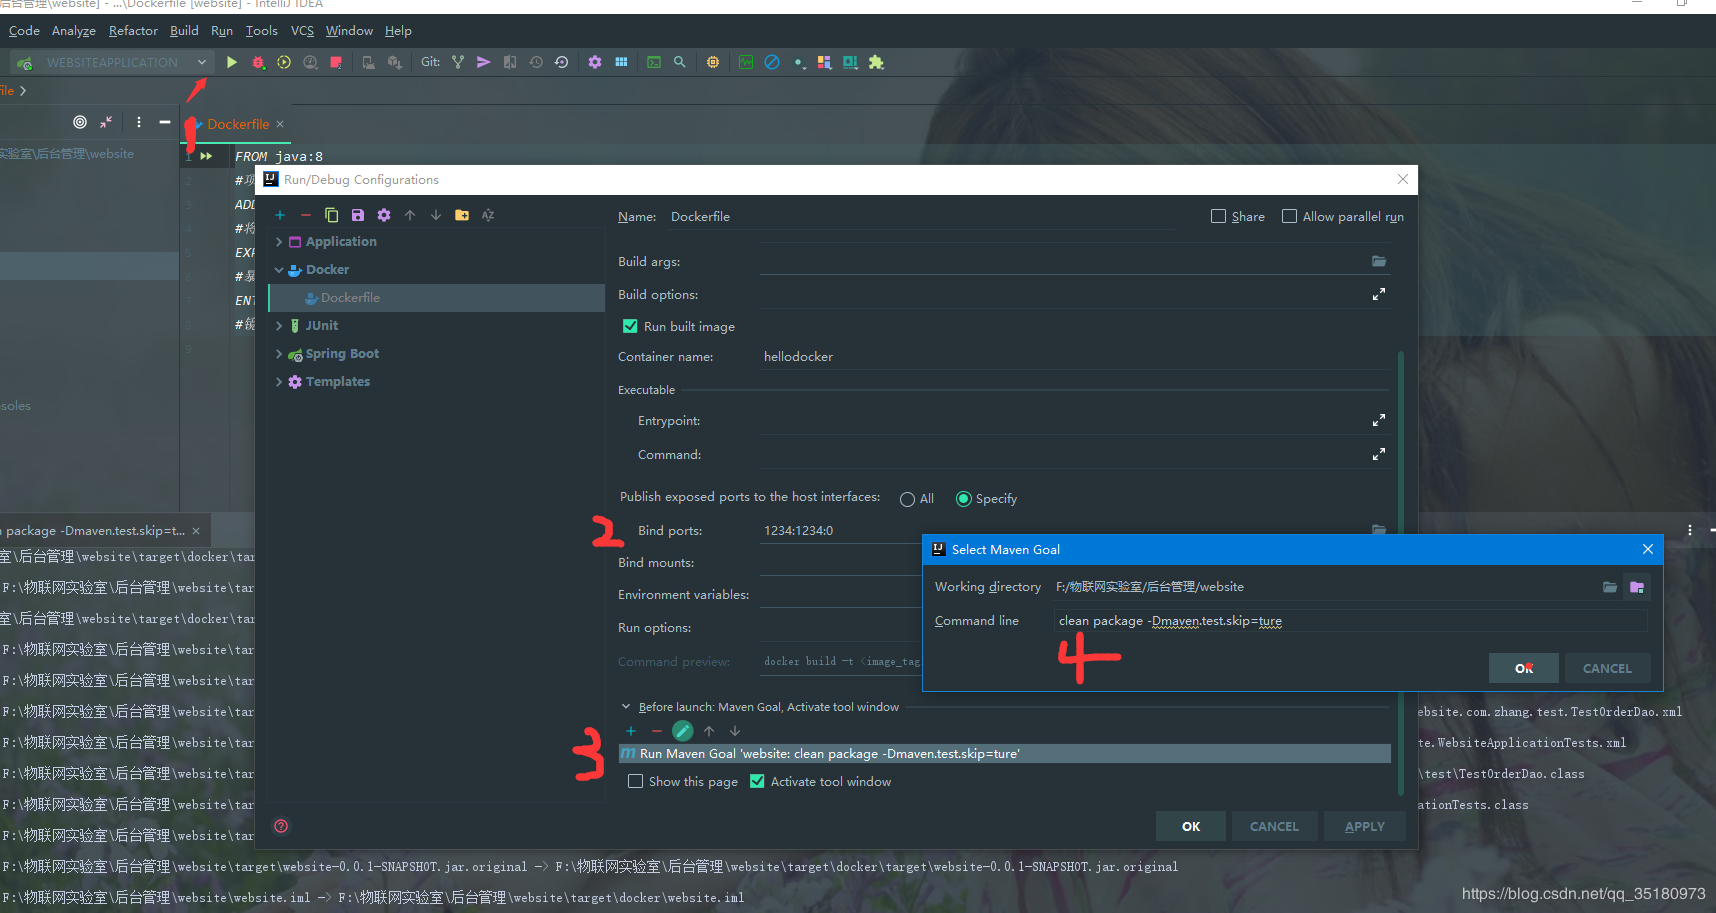Add new configuration with plus icon
The width and height of the screenshot is (1716, 913).
[x=280, y=215]
